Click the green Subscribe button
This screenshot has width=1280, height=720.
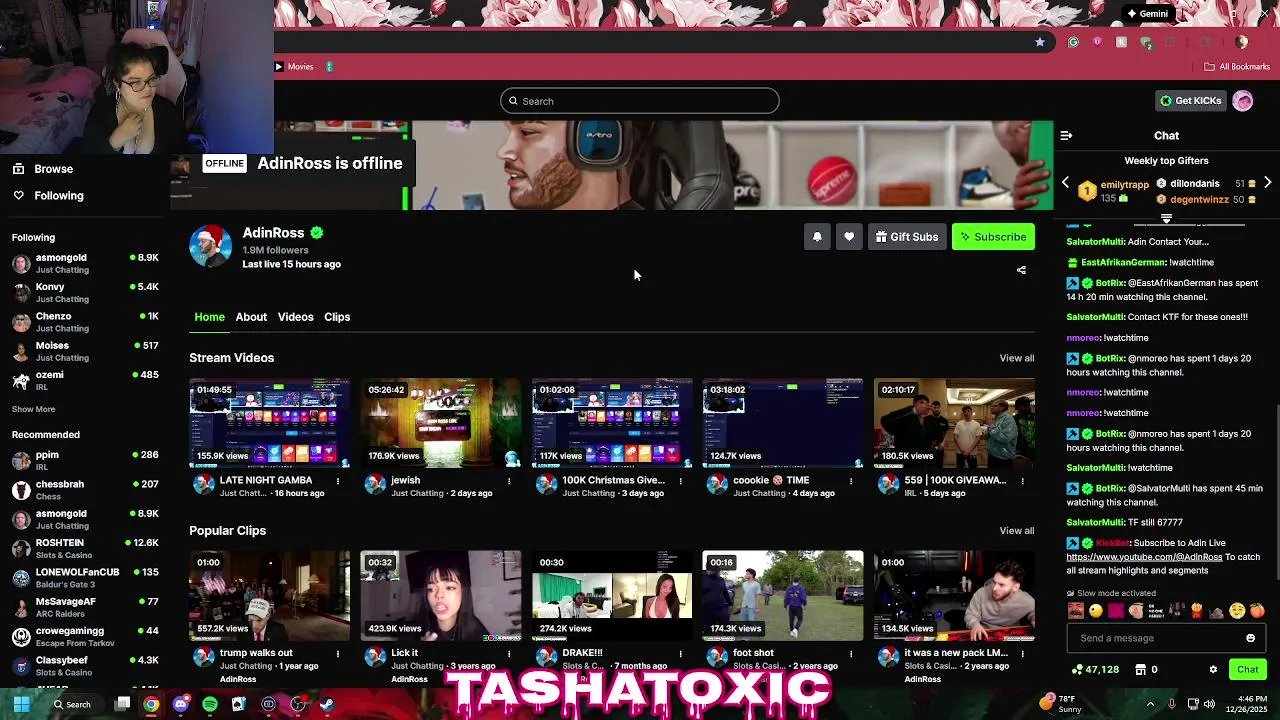[x=993, y=237]
